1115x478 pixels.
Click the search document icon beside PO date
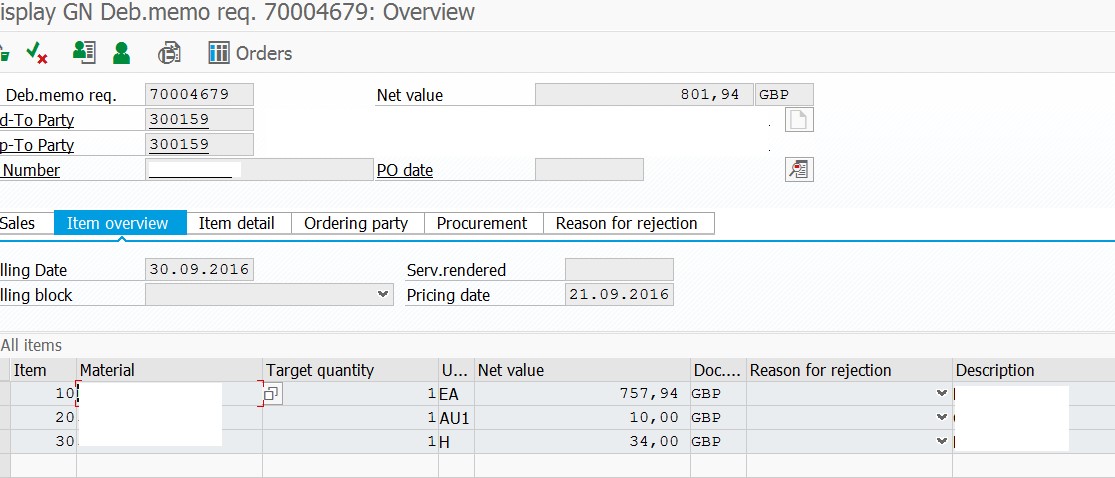click(x=799, y=170)
